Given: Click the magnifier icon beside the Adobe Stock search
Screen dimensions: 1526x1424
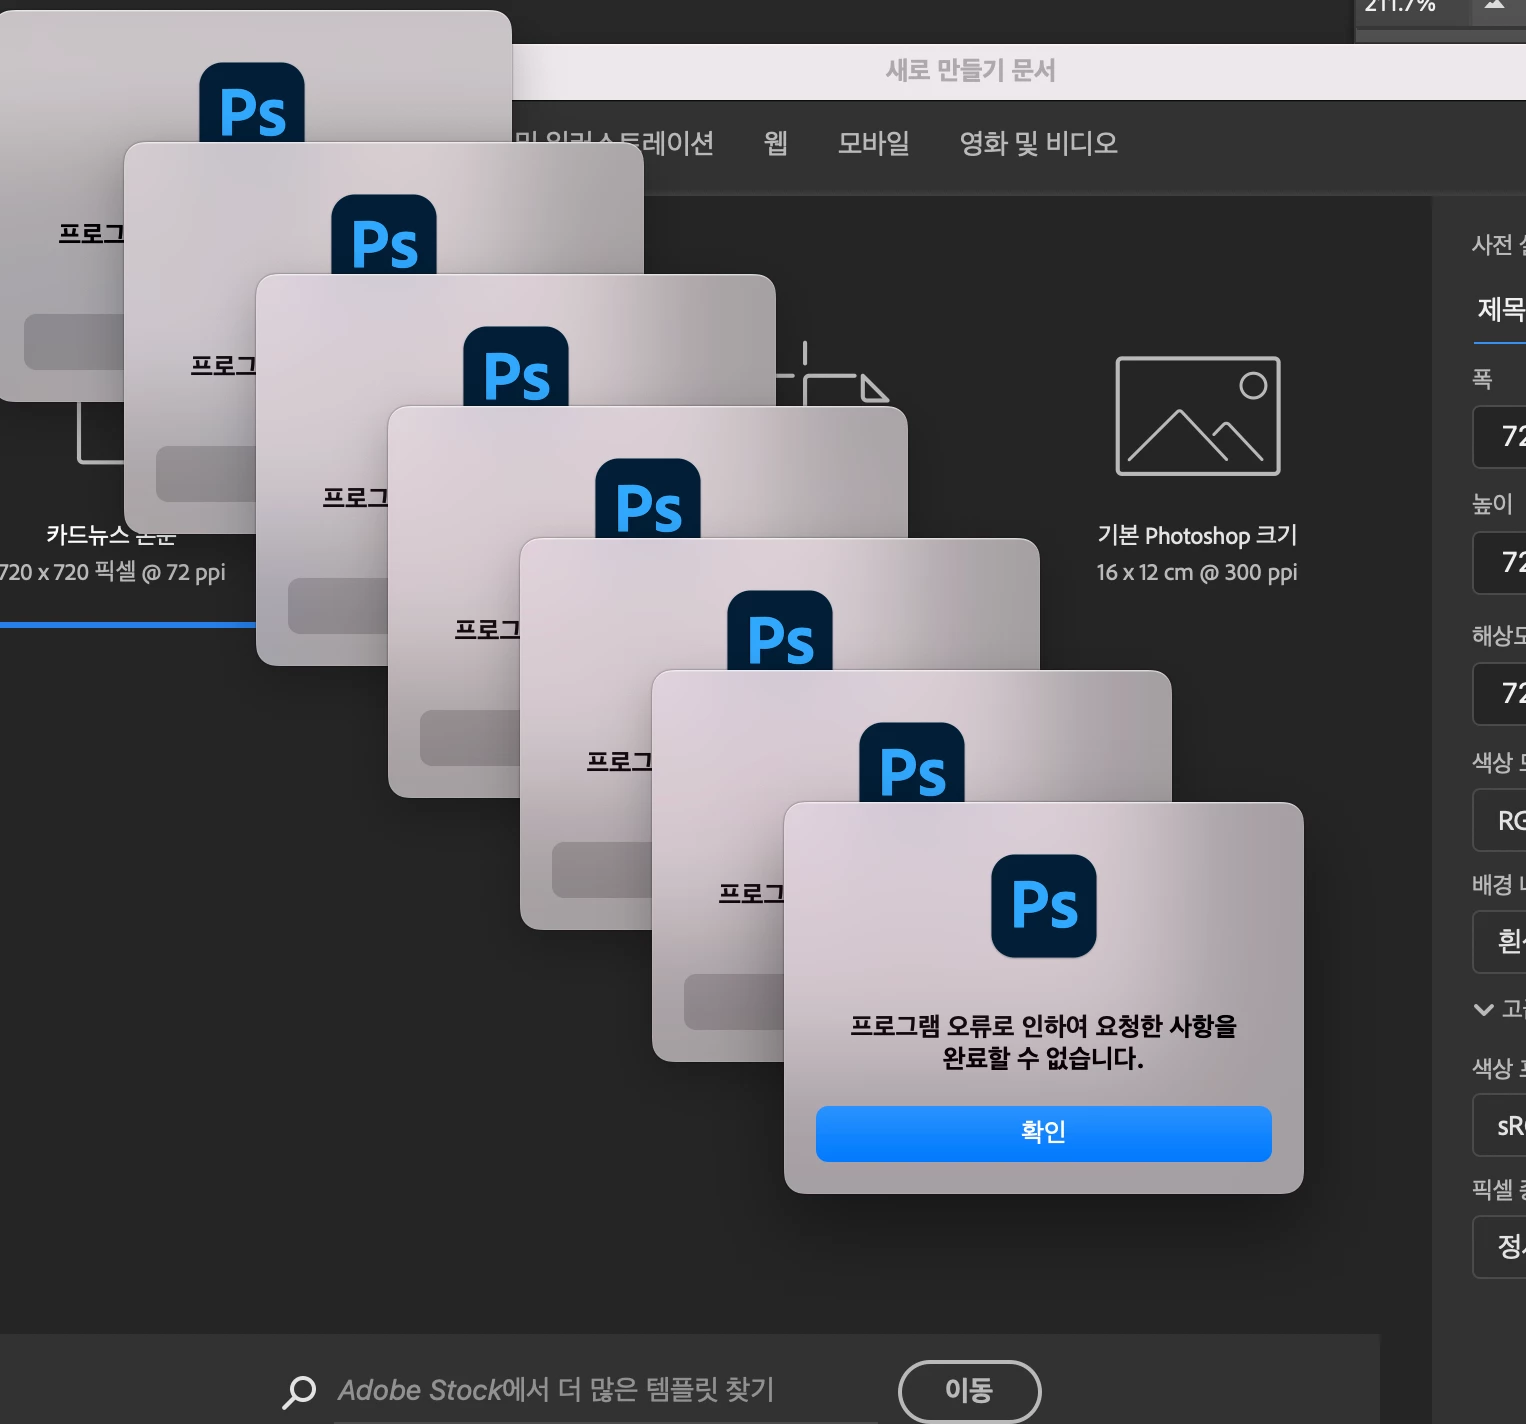Looking at the screenshot, I should coord(298,1391).
